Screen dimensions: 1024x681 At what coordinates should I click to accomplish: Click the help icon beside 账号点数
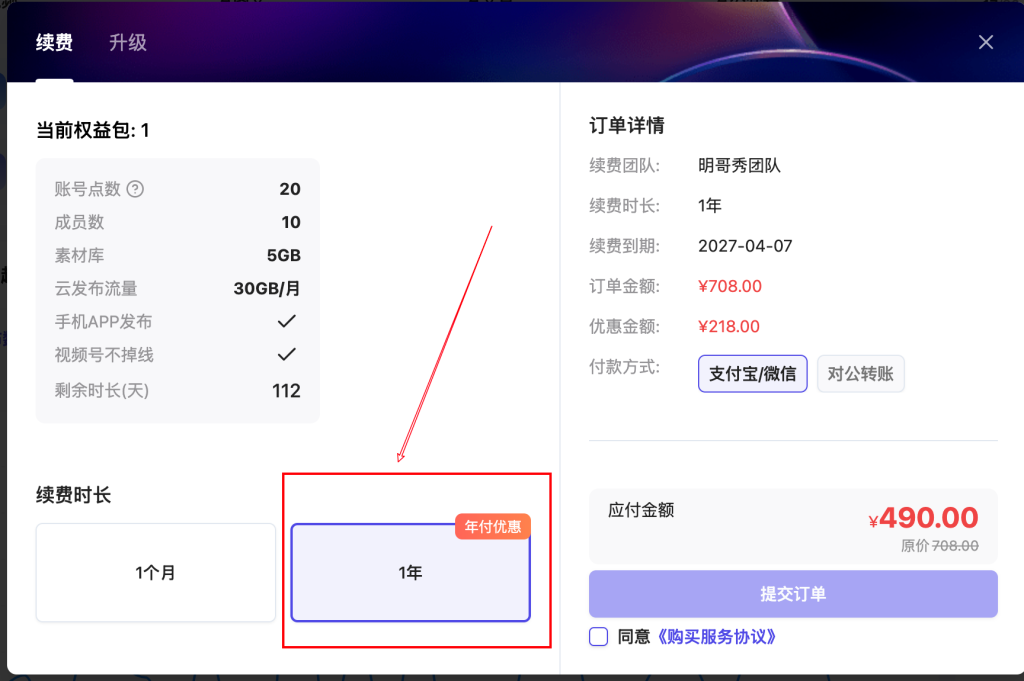click(136, 189)
